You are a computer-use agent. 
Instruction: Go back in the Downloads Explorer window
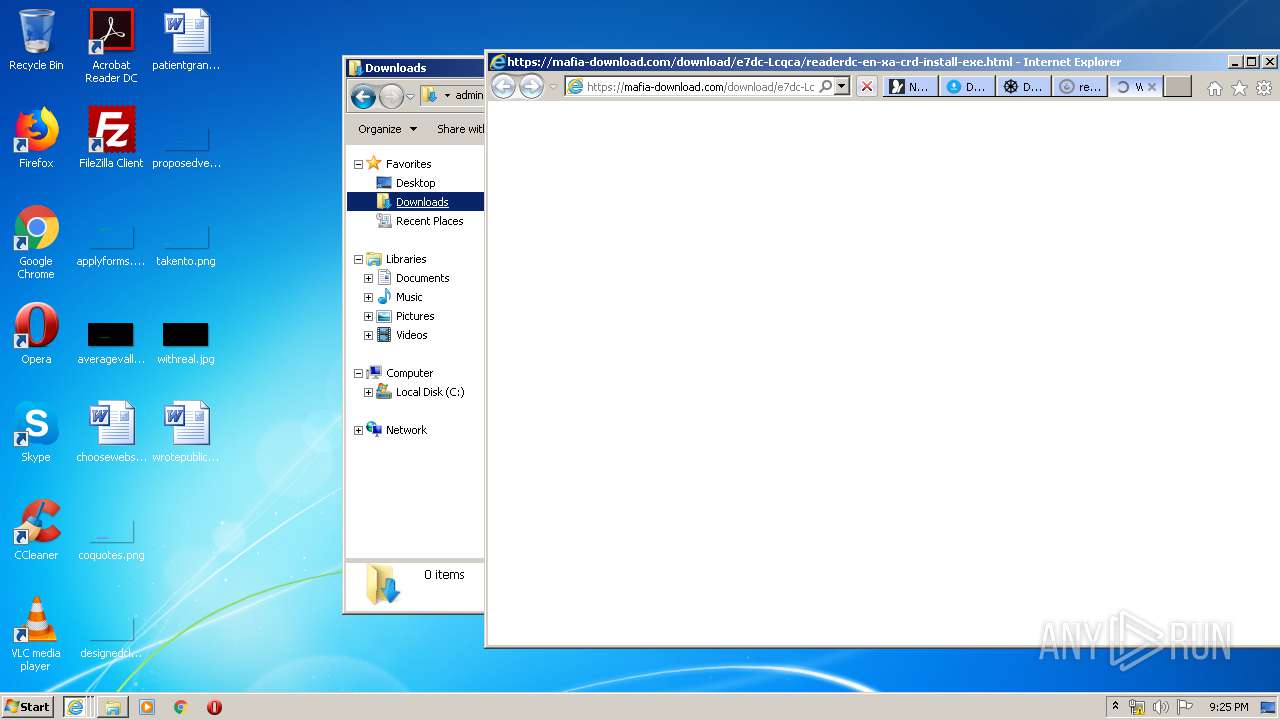363,96
